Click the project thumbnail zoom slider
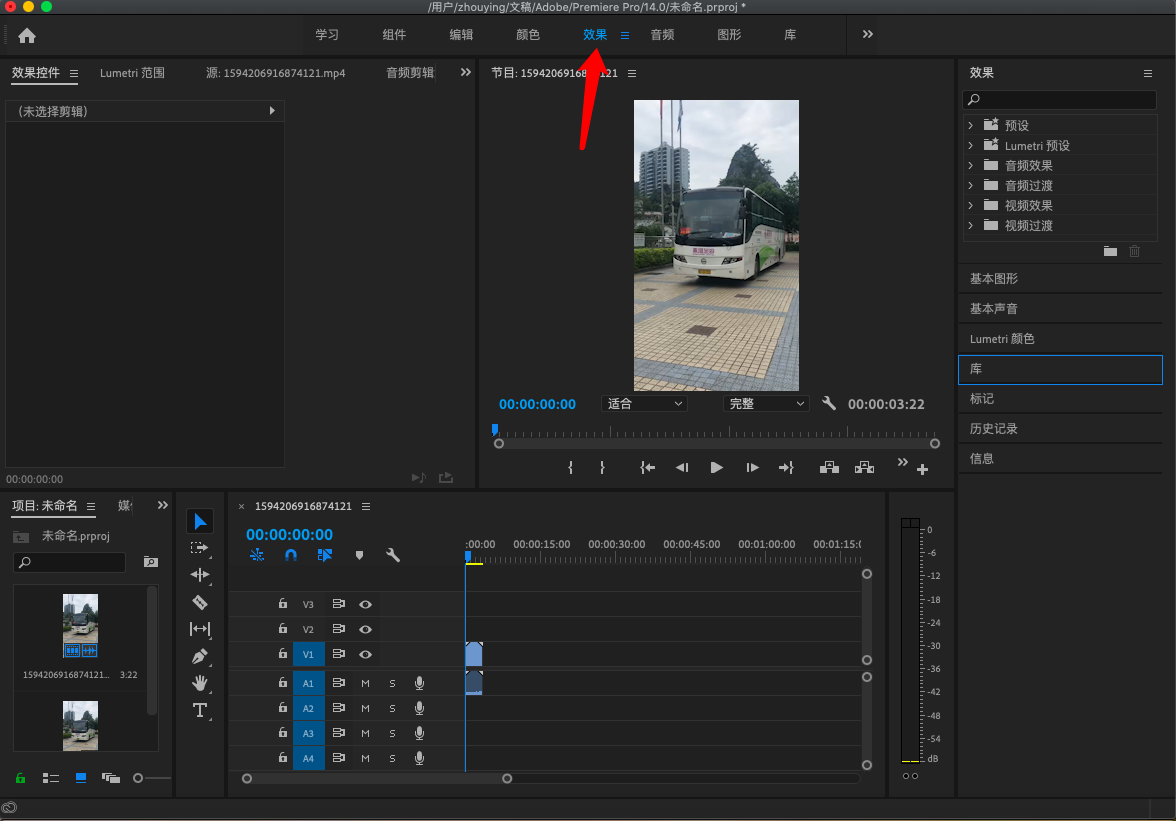This screenshot has height=821, width=1176. (x=139, y=778)
